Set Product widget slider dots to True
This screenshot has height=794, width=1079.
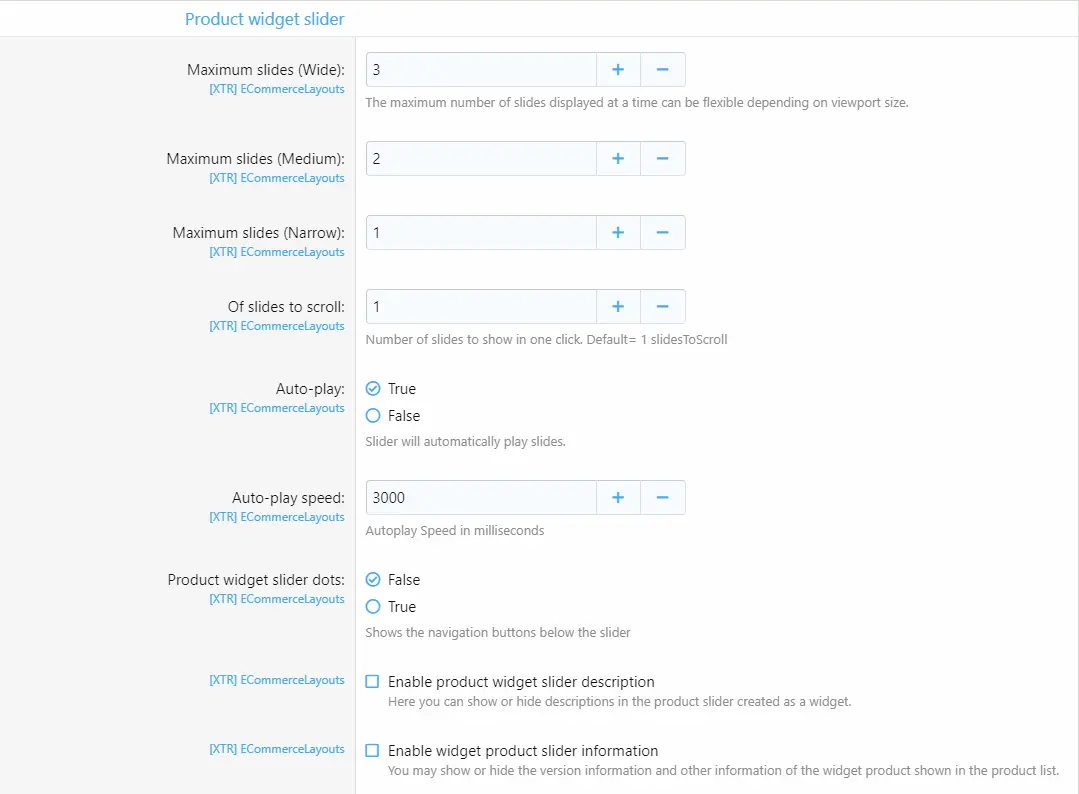tap(373, 607)
